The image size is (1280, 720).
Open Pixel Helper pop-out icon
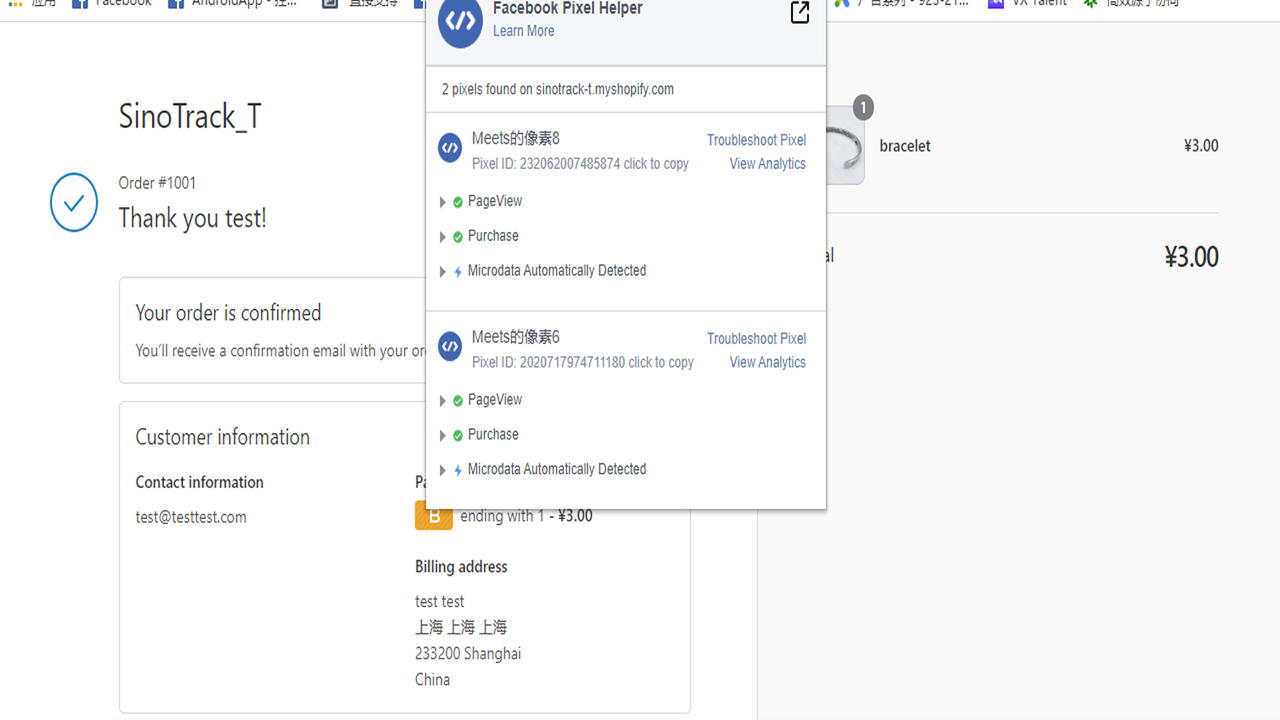pyautogui.click(x=800, y=13)
